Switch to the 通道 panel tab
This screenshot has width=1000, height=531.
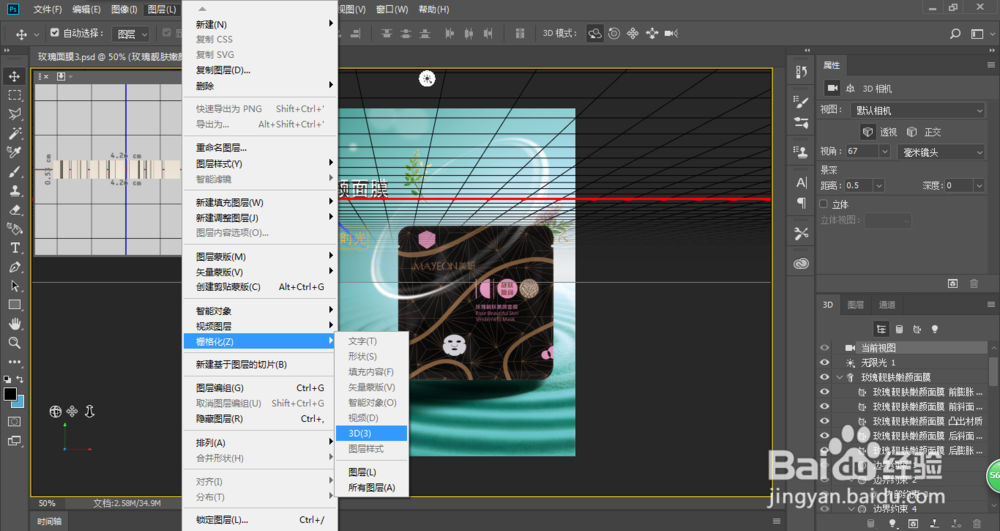pos(887,305)
